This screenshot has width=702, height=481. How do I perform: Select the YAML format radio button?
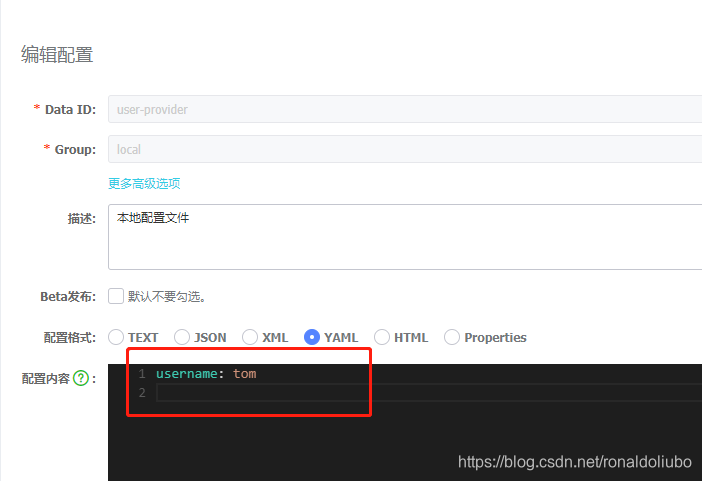312,337
